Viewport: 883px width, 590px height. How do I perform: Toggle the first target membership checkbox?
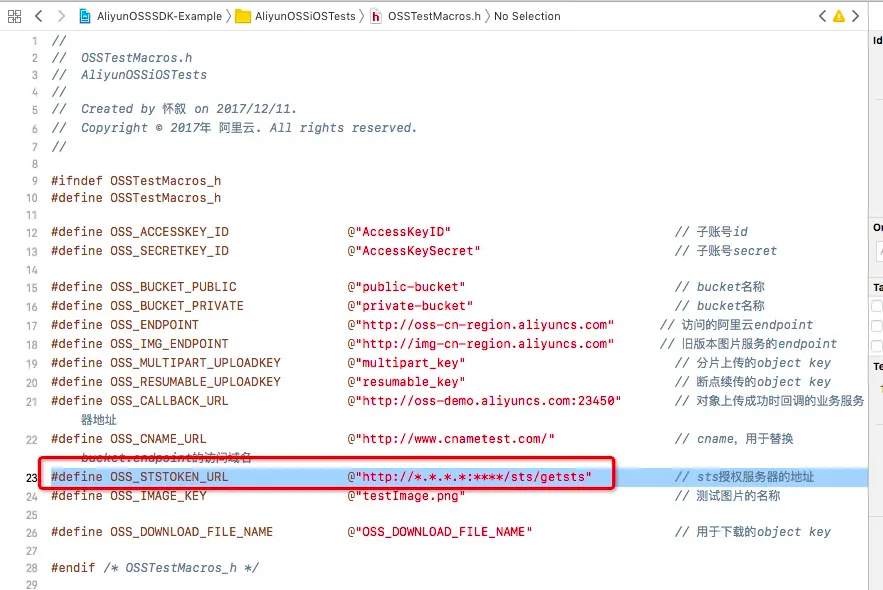click(x=877, y=306)
